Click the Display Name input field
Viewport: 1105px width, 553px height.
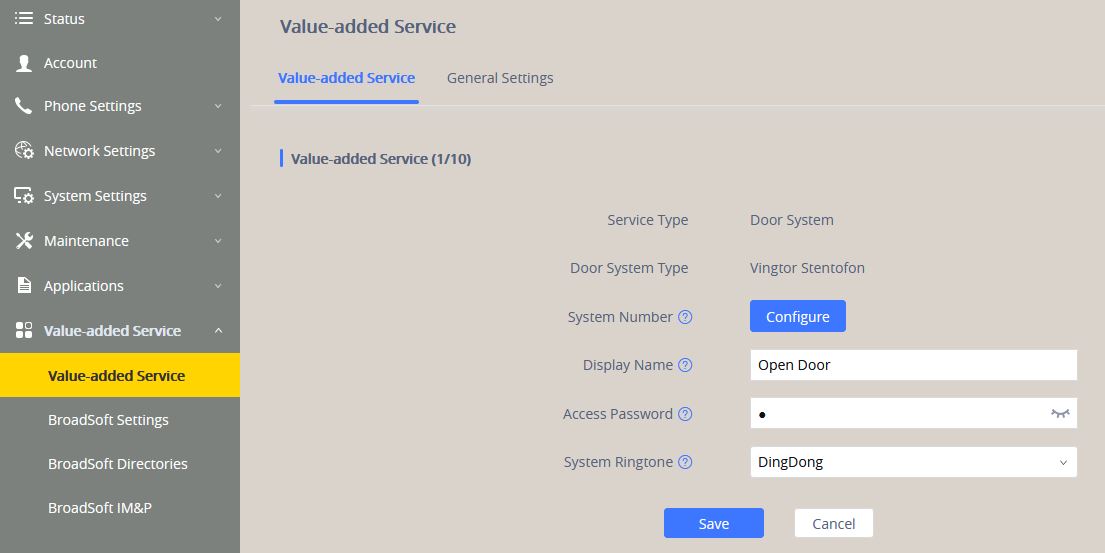[x=912, y=365]
